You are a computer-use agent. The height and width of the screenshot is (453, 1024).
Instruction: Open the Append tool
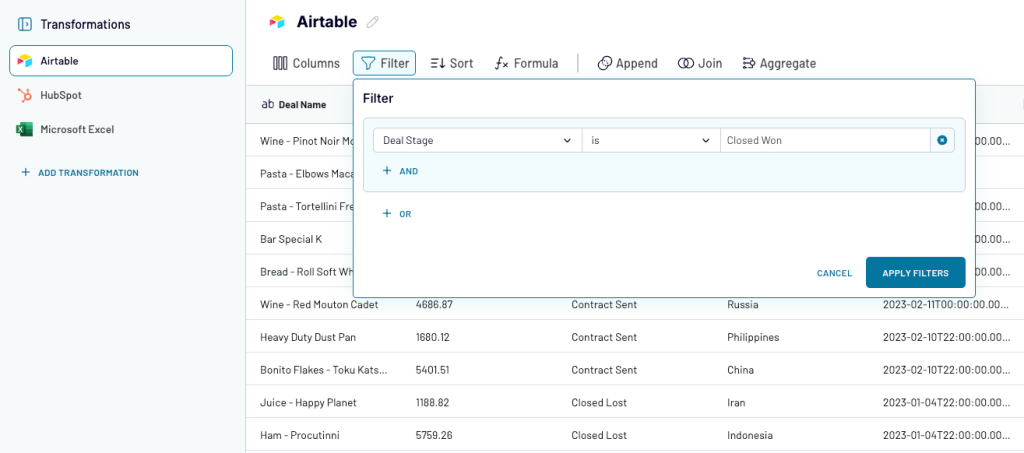point(628,63)
